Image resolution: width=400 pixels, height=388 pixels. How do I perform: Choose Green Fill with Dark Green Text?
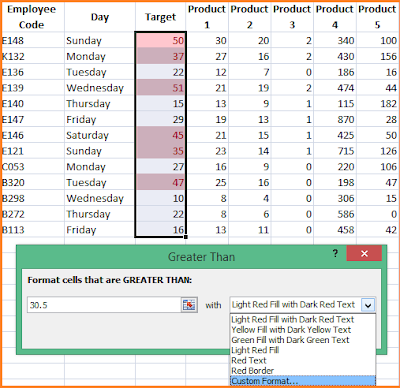303,340
